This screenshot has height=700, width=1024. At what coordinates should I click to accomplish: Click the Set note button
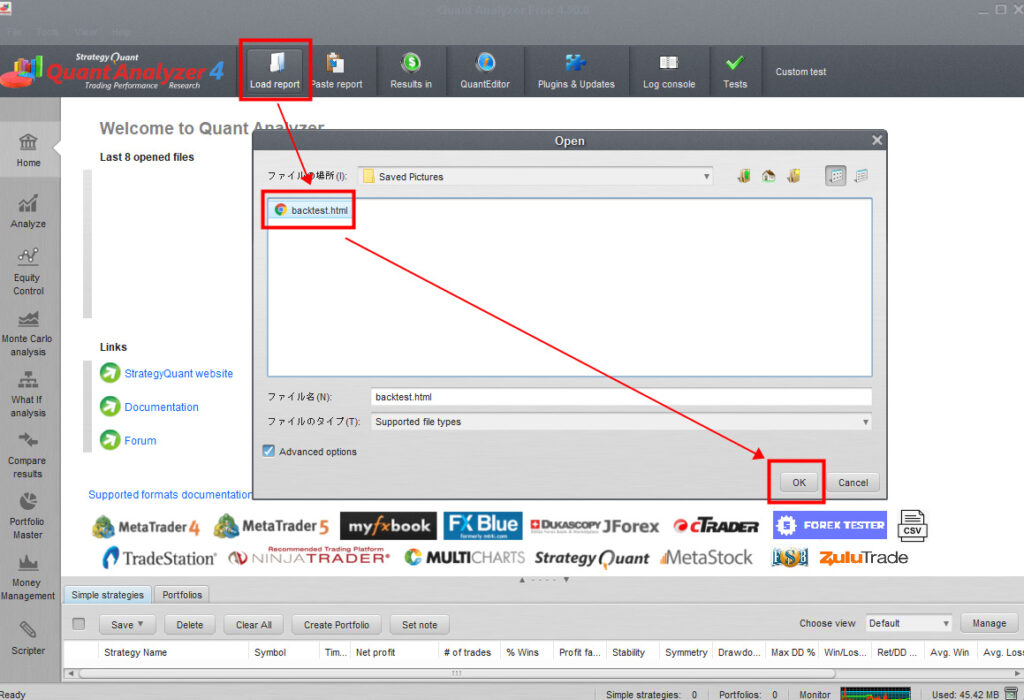pos(419,625)
